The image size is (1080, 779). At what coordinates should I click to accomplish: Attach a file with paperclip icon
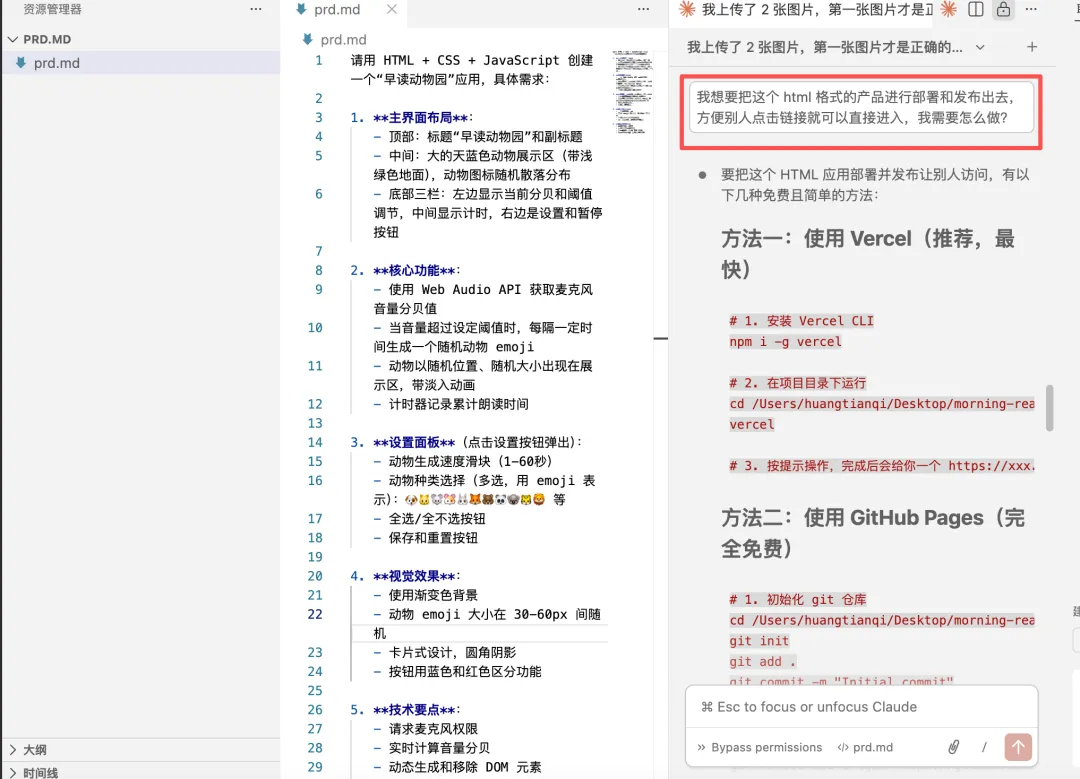point(953,747)
